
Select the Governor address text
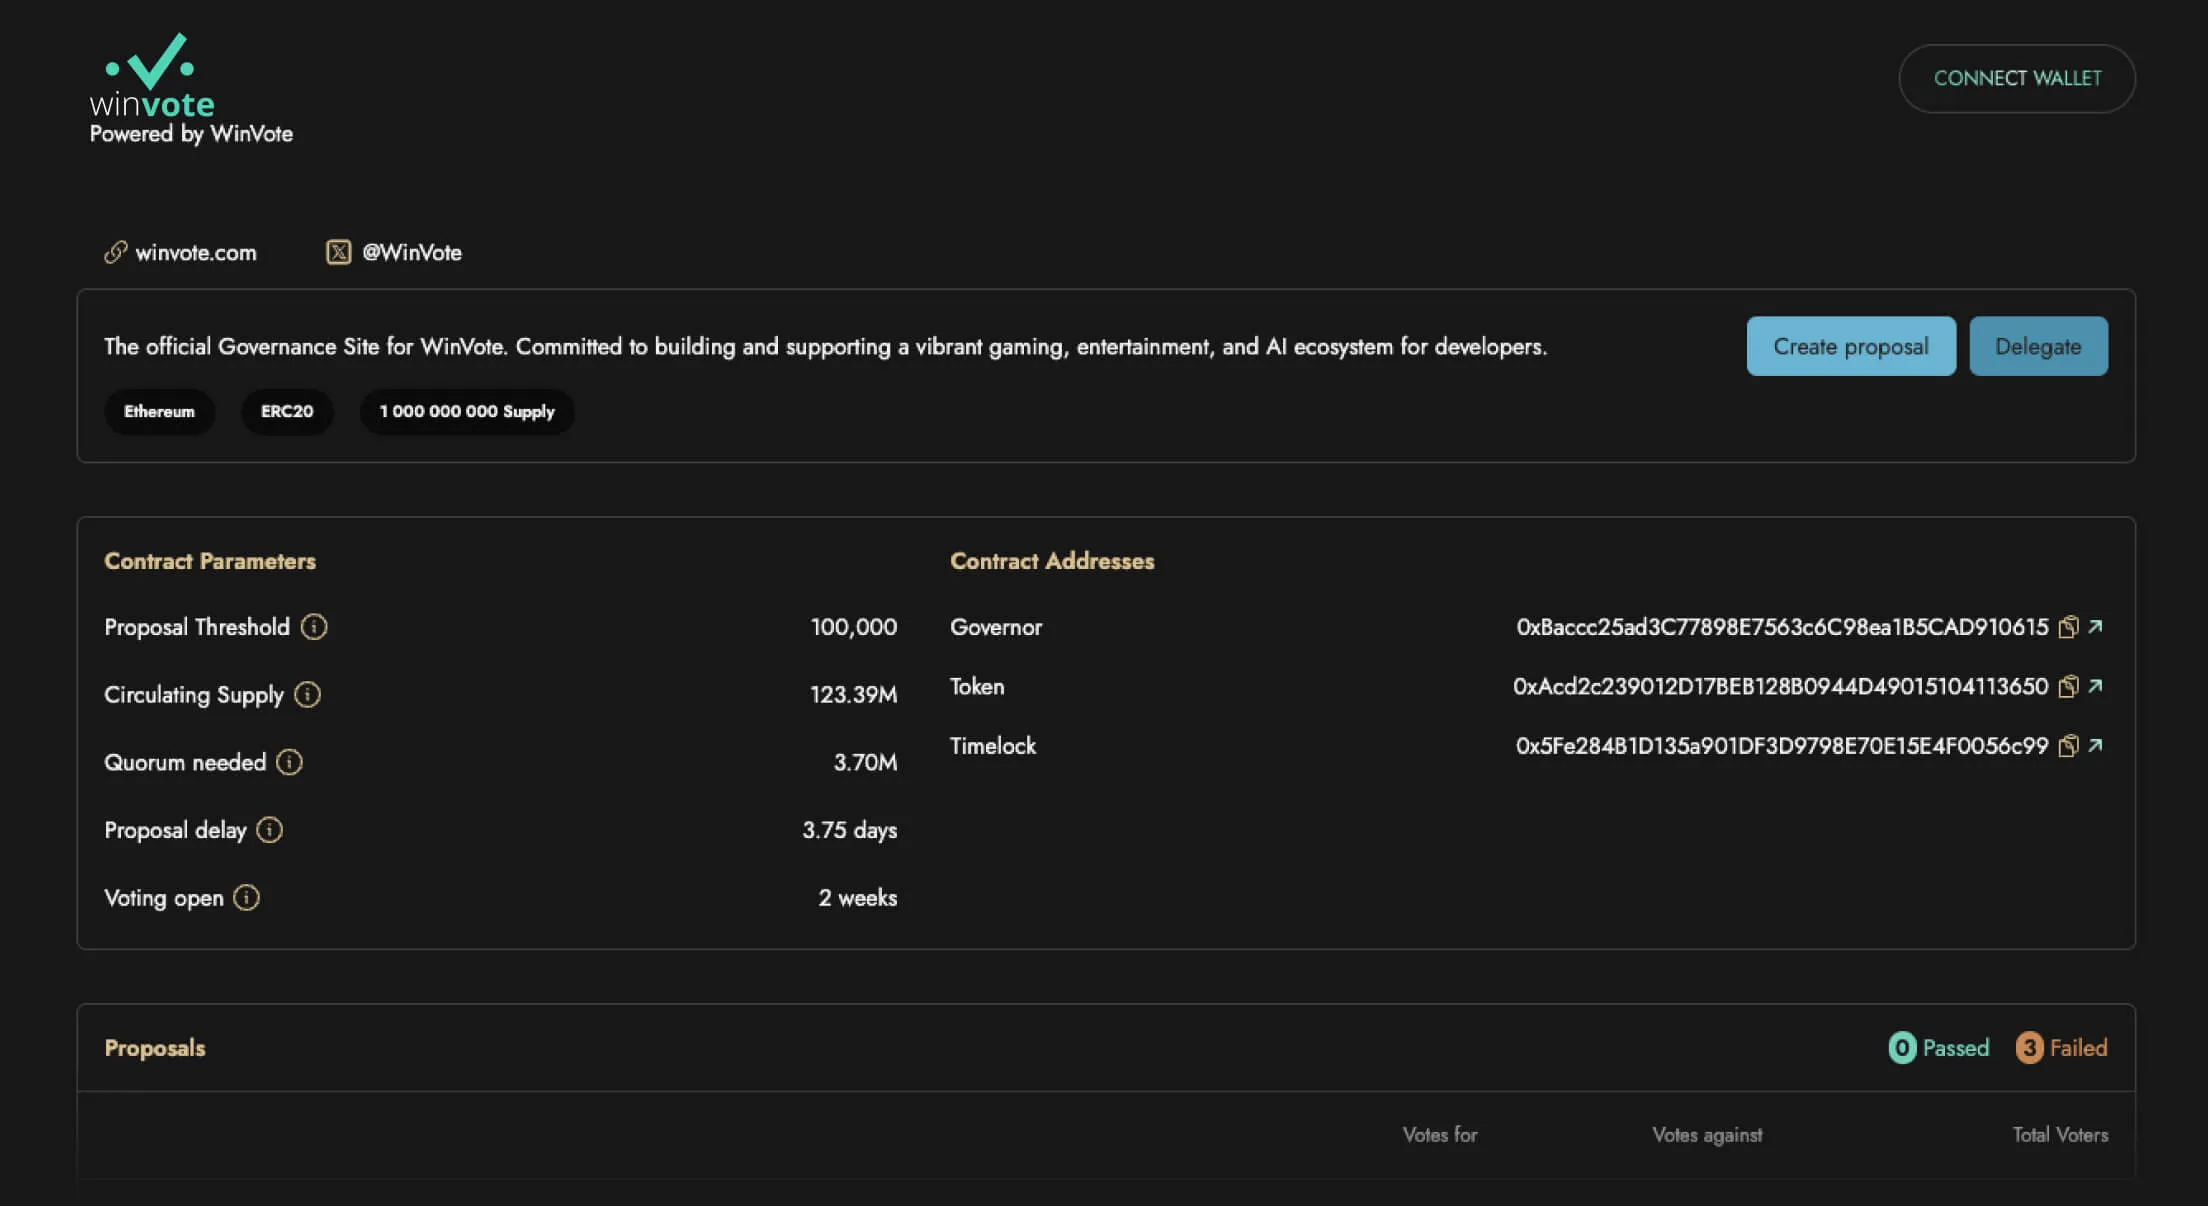point(1782,627)
